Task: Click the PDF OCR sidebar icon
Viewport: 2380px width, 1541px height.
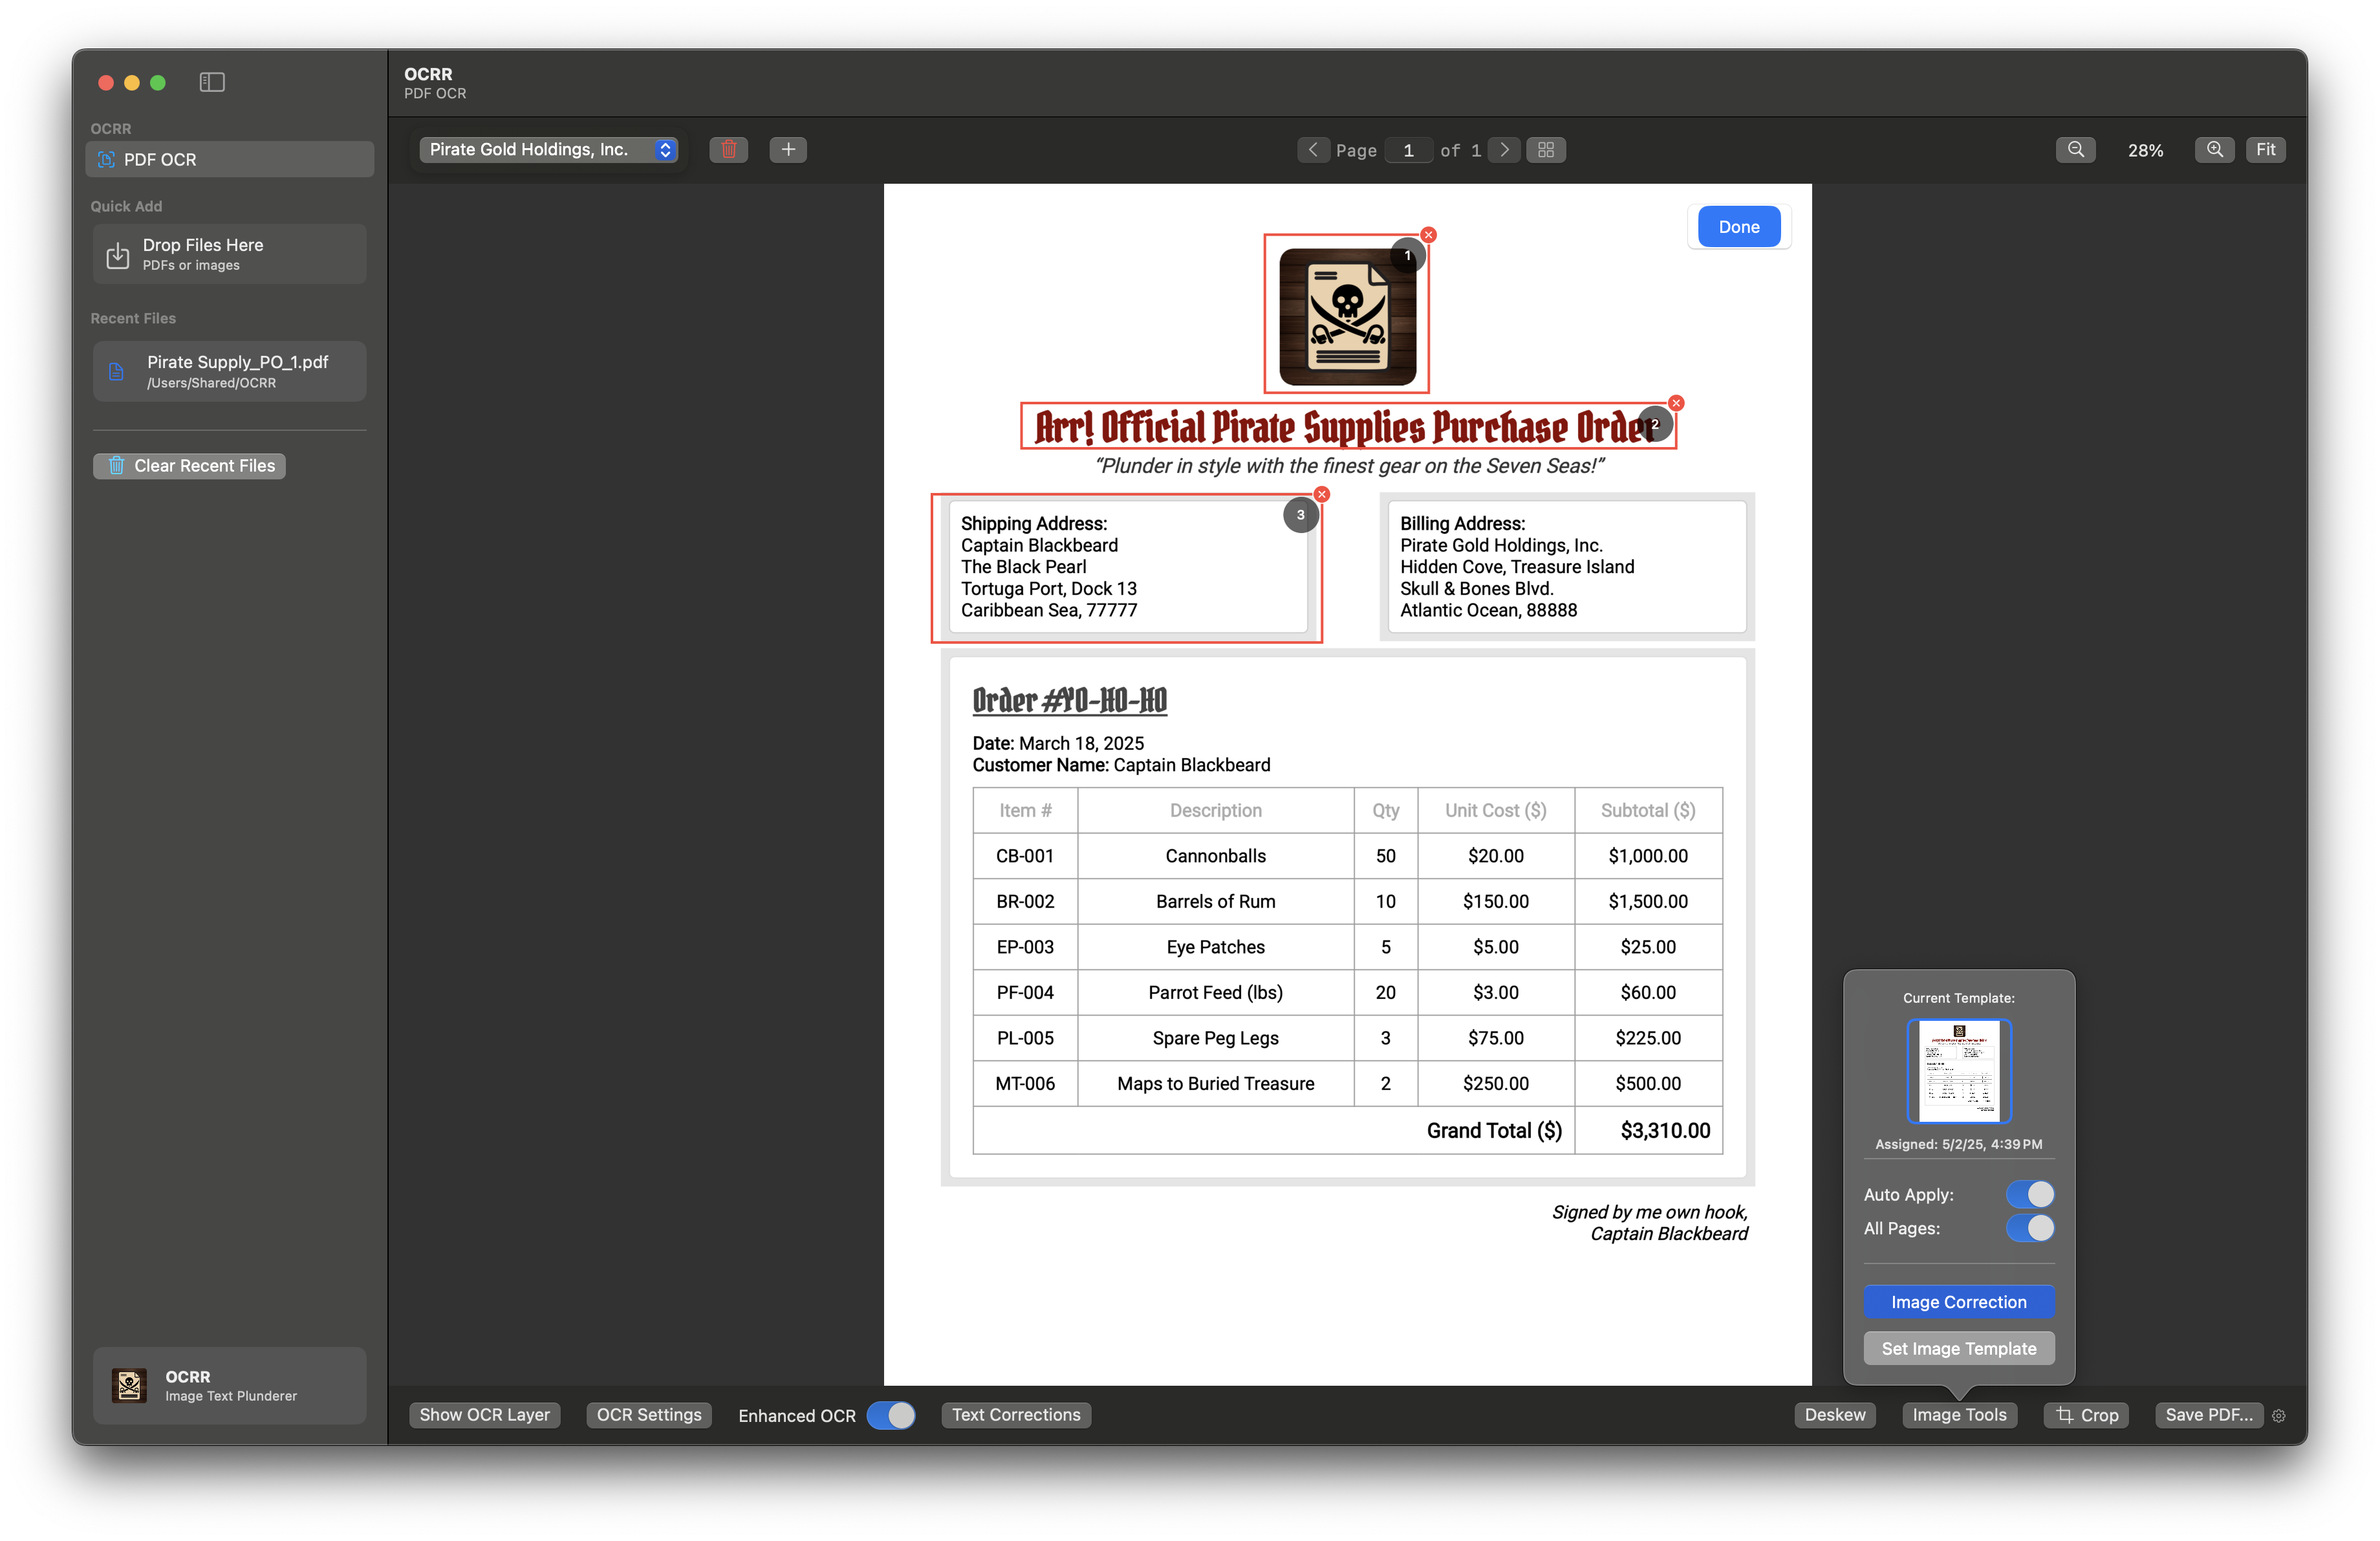Action: 106,159
